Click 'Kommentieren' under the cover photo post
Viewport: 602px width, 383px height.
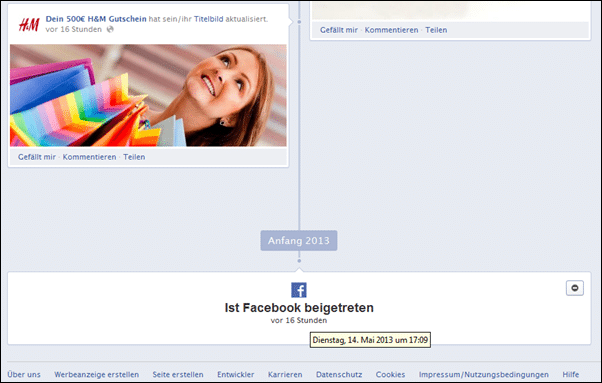pos(89,157)
